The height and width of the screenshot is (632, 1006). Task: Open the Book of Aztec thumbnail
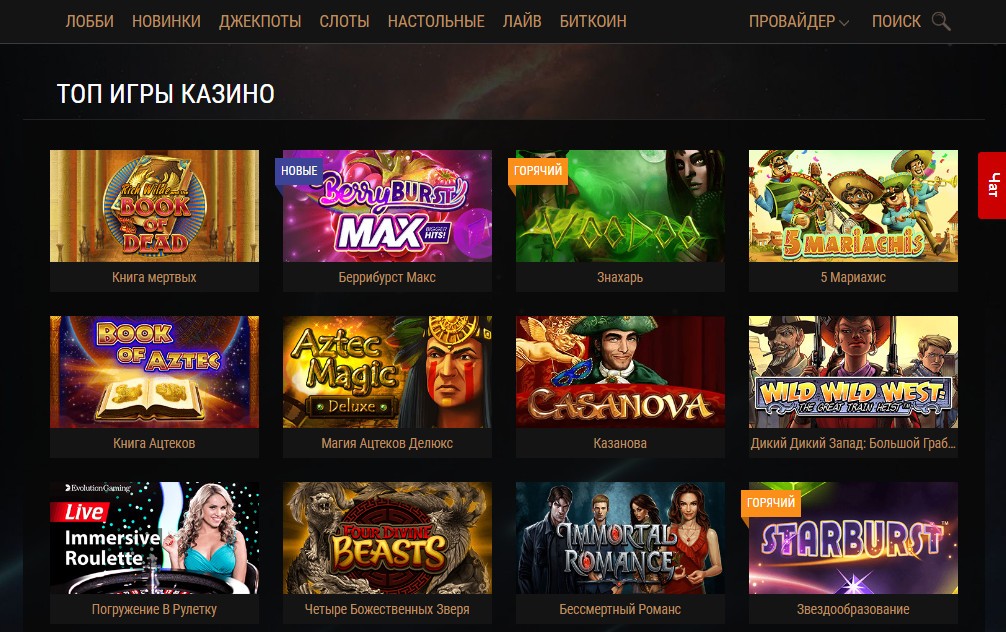click(x=155, y=372)
